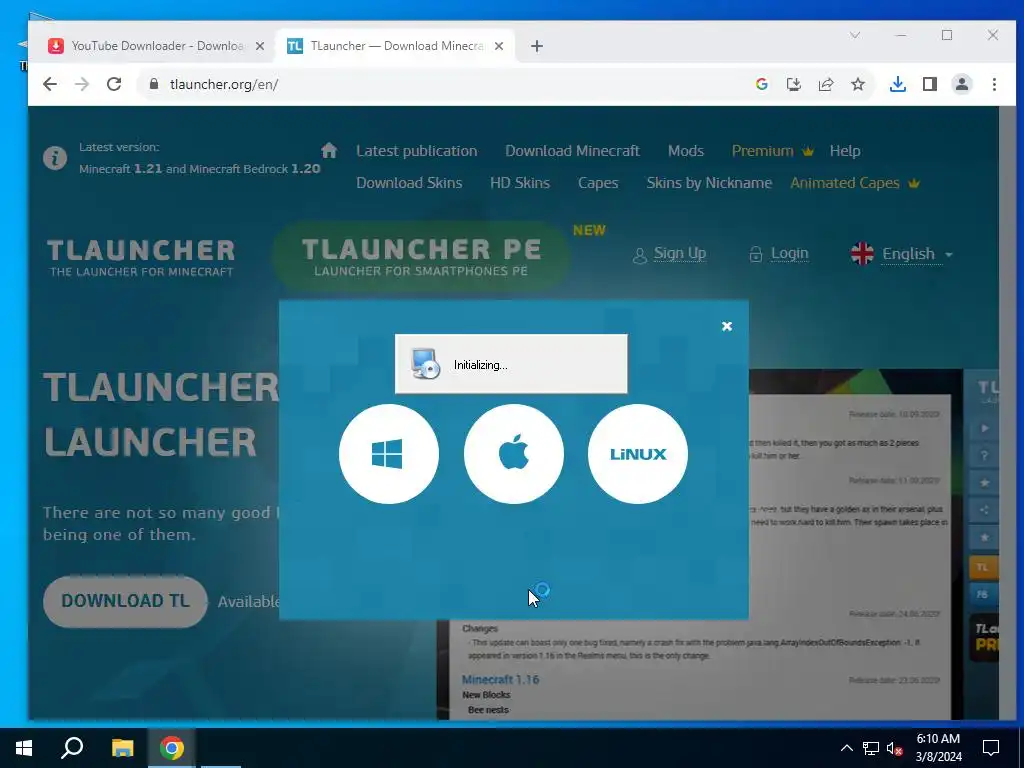Open Latest publication page
1024x768 pixels.
pyautogui.click(x=417, y=151)
